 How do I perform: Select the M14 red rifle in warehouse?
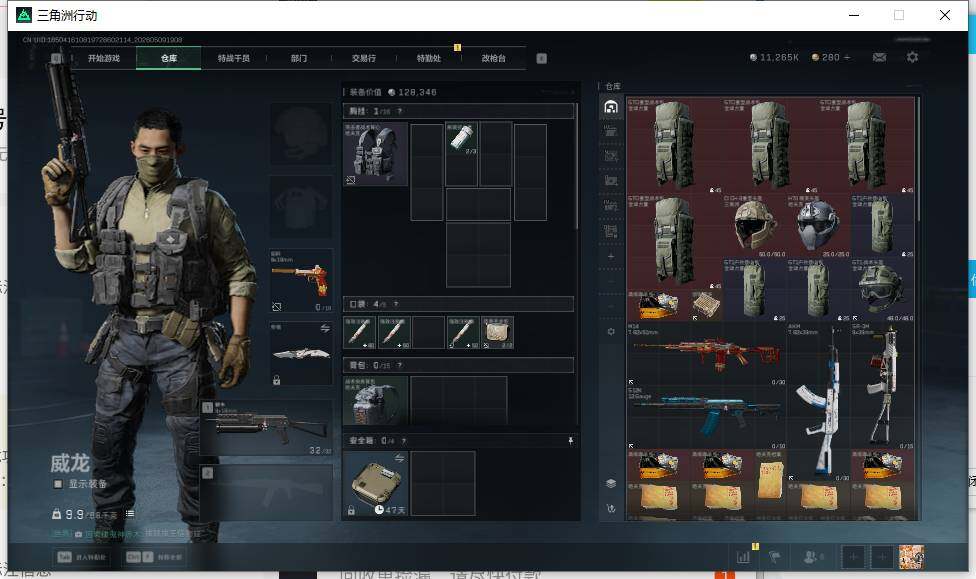click(706, 354)
